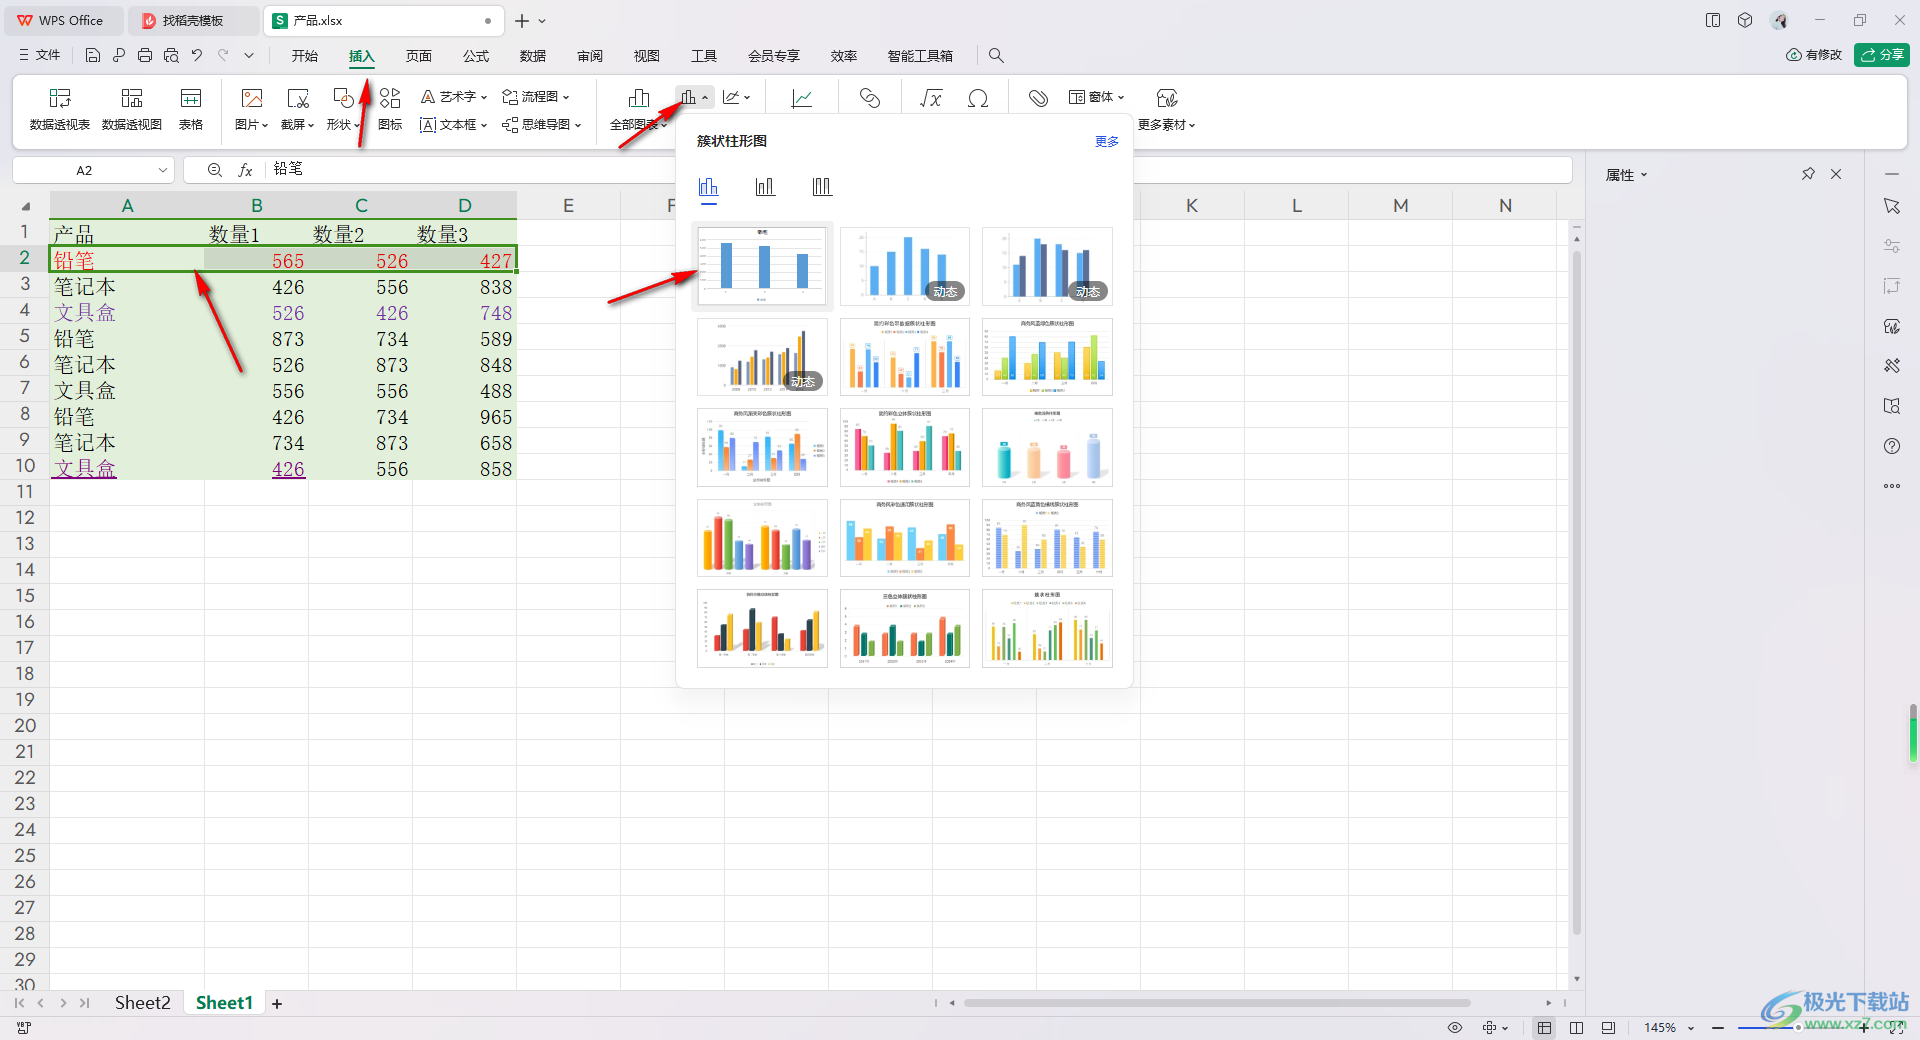Click the fx insert function icon
This screenshot has width=1920, height=1040.
coord(245,170)
